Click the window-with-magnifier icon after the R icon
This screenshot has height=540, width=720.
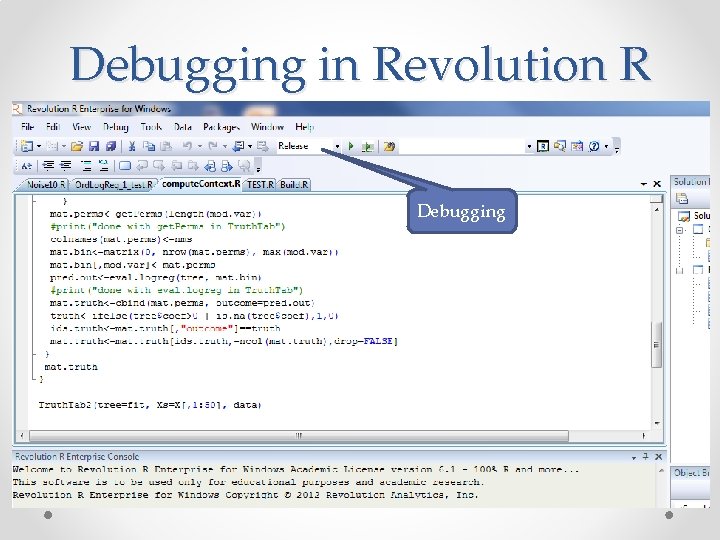pyautogui.click(x=560, y=146)
